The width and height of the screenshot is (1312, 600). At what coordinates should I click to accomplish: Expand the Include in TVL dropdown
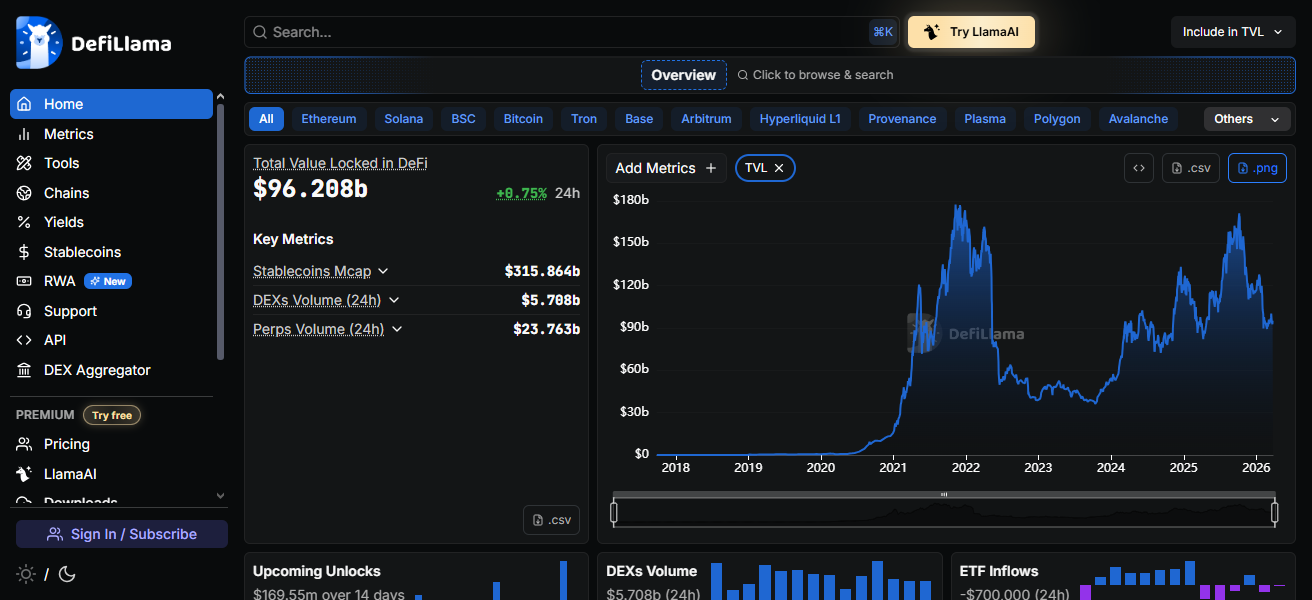tap(1232, 32)
